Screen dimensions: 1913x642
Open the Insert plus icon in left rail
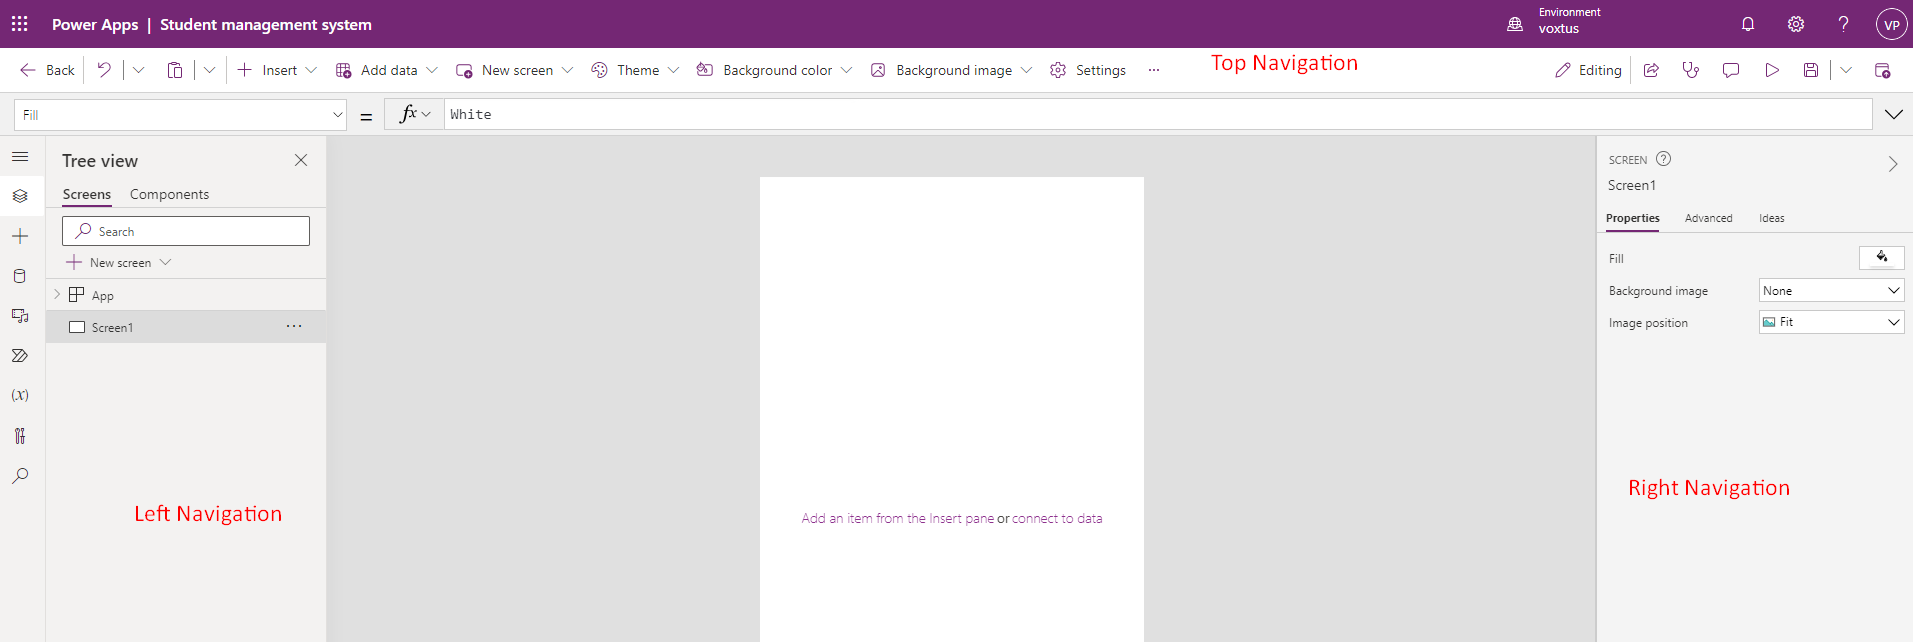20,236
